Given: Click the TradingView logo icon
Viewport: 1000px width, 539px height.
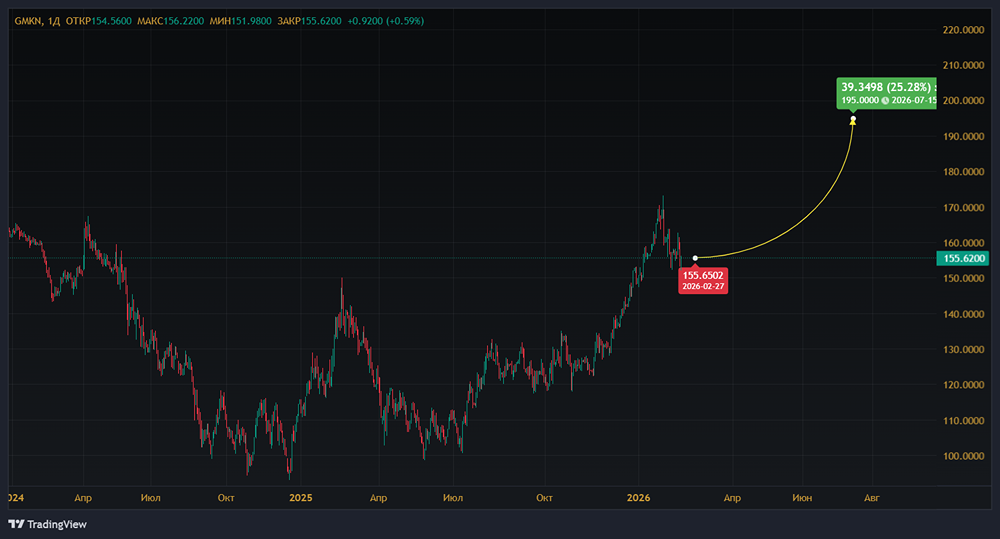Looking at the screenshot, I should tap(16, 524).
